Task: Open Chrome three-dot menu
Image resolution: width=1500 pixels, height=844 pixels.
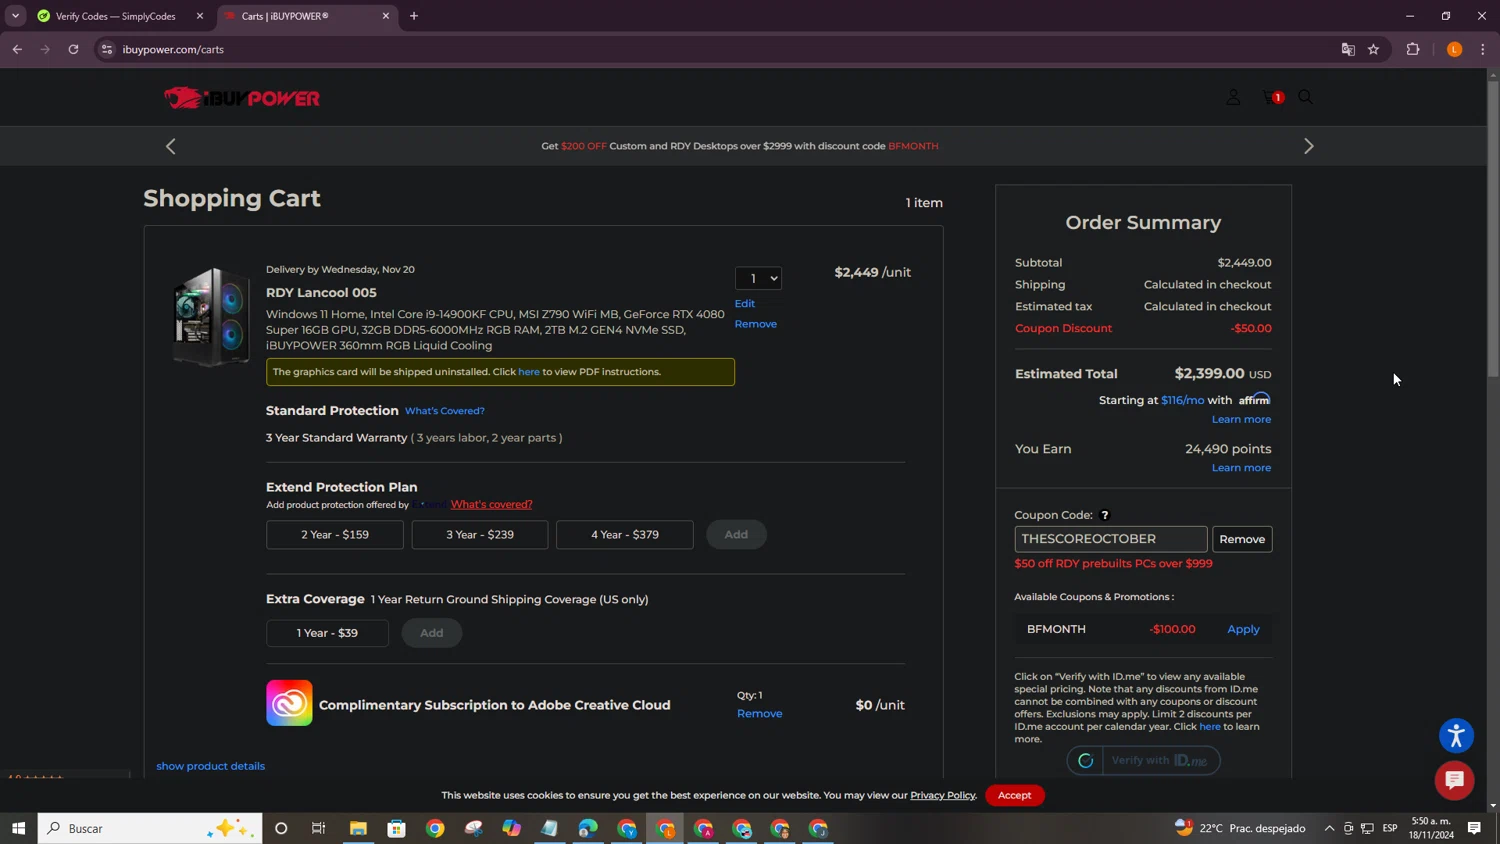Action: click(1482, 49)
